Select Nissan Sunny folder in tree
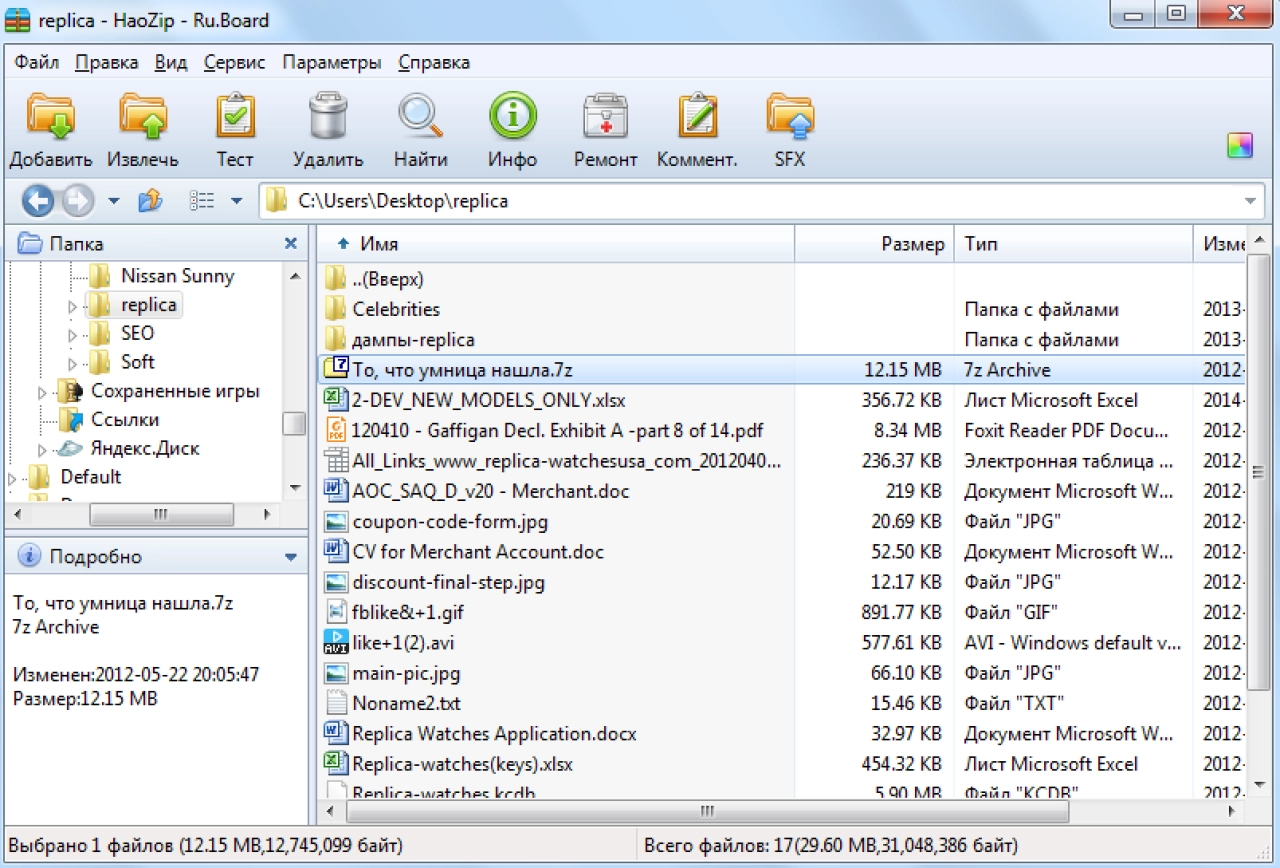The width and height of the screenshot is (1280, 868). 177,276
